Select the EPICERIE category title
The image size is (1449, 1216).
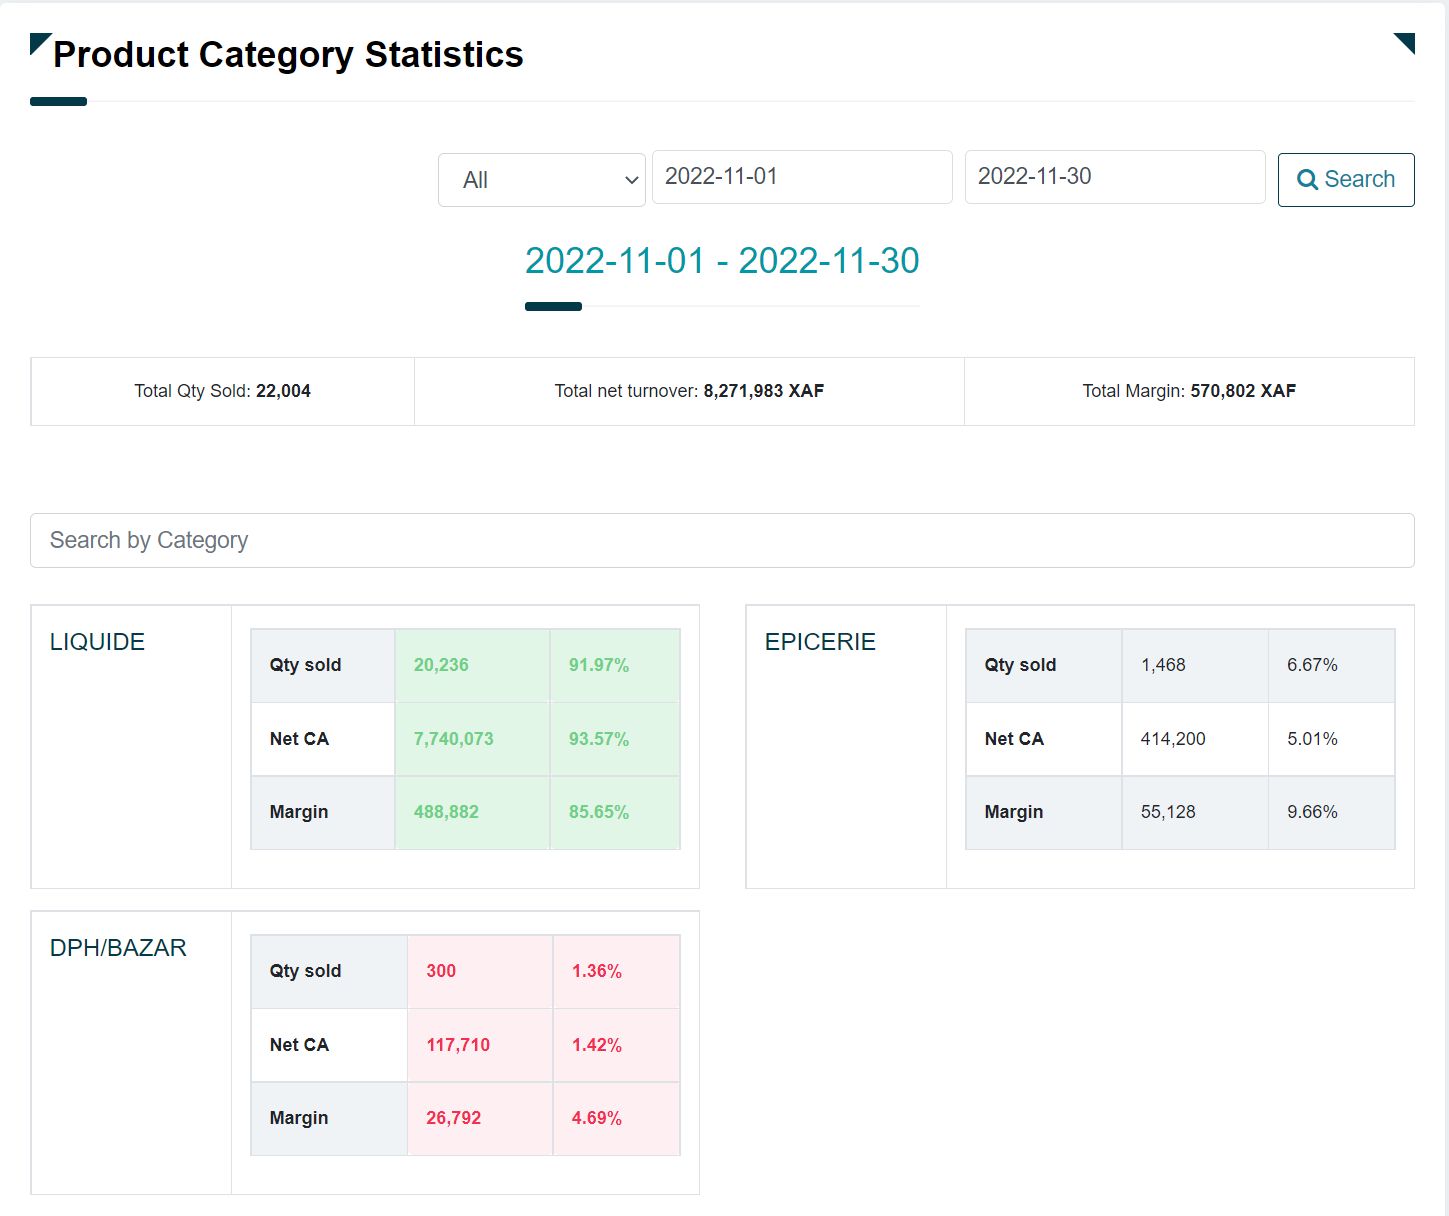tap(820, 642)
